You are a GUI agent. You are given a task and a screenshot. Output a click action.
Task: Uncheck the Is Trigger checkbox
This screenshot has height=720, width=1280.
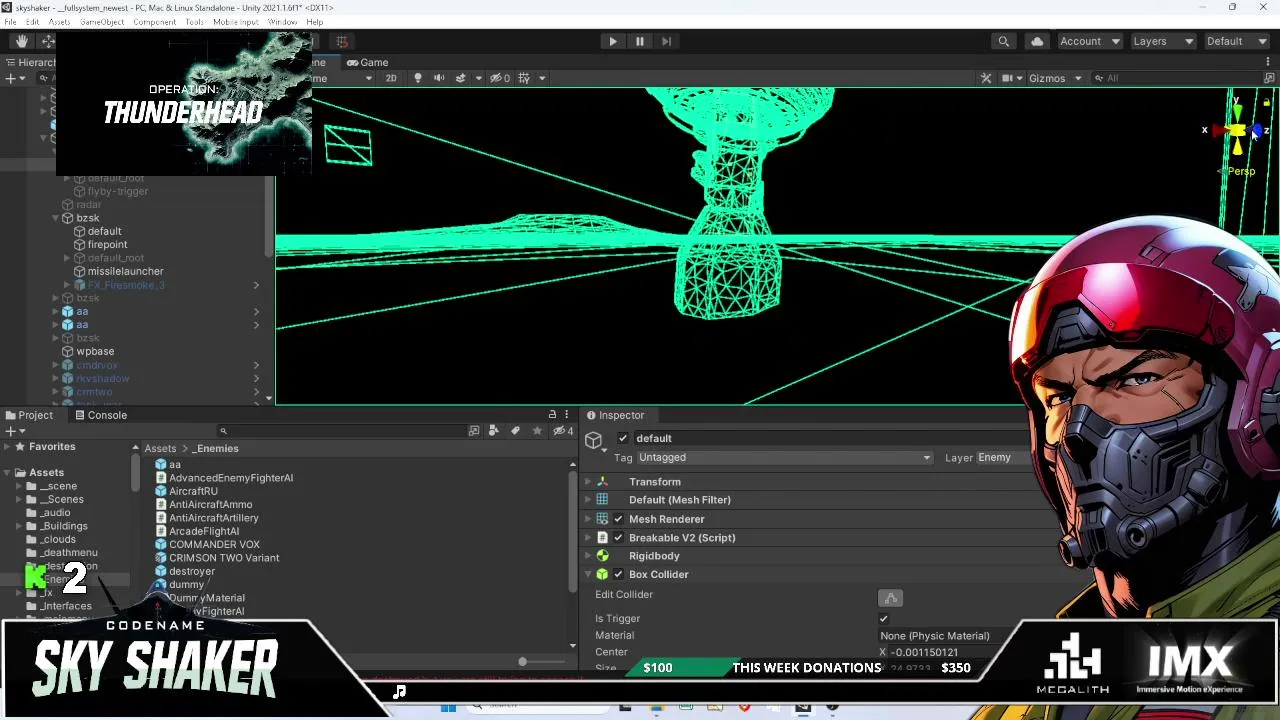pos(884,619)
